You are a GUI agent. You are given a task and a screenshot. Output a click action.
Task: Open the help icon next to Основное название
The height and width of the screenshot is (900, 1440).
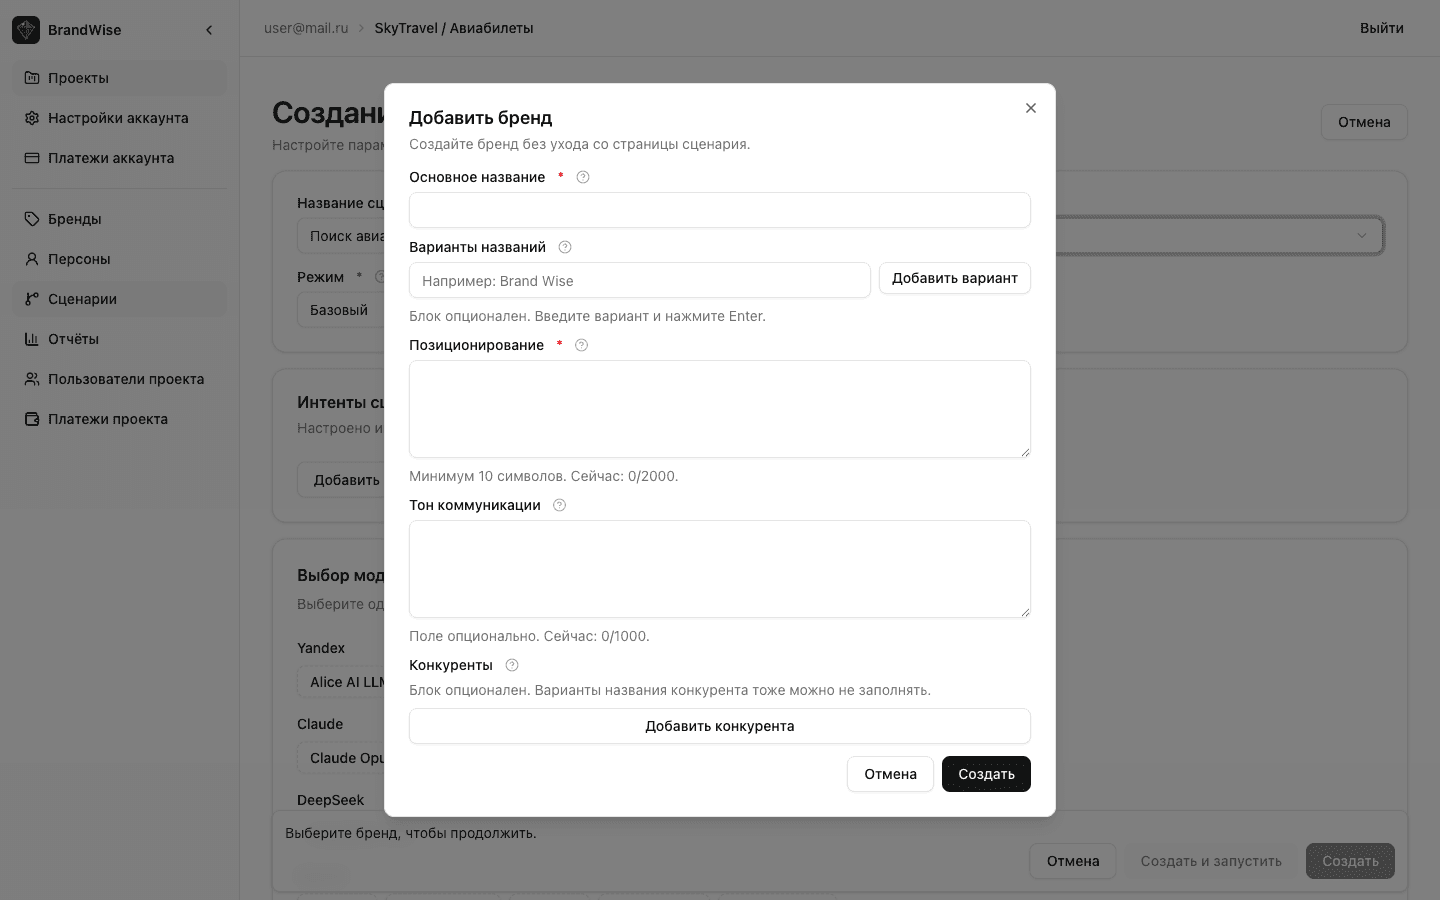(583, 177)
